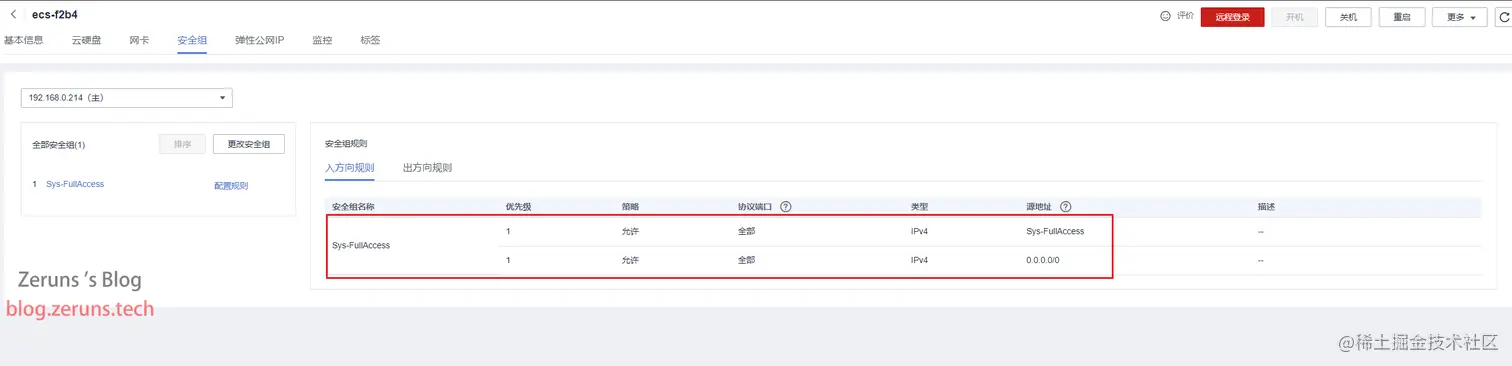Click IPv4 in the 0.0.0.0/0 row
The width and height of the screenshot is (1512, 366).
point(919,260)
